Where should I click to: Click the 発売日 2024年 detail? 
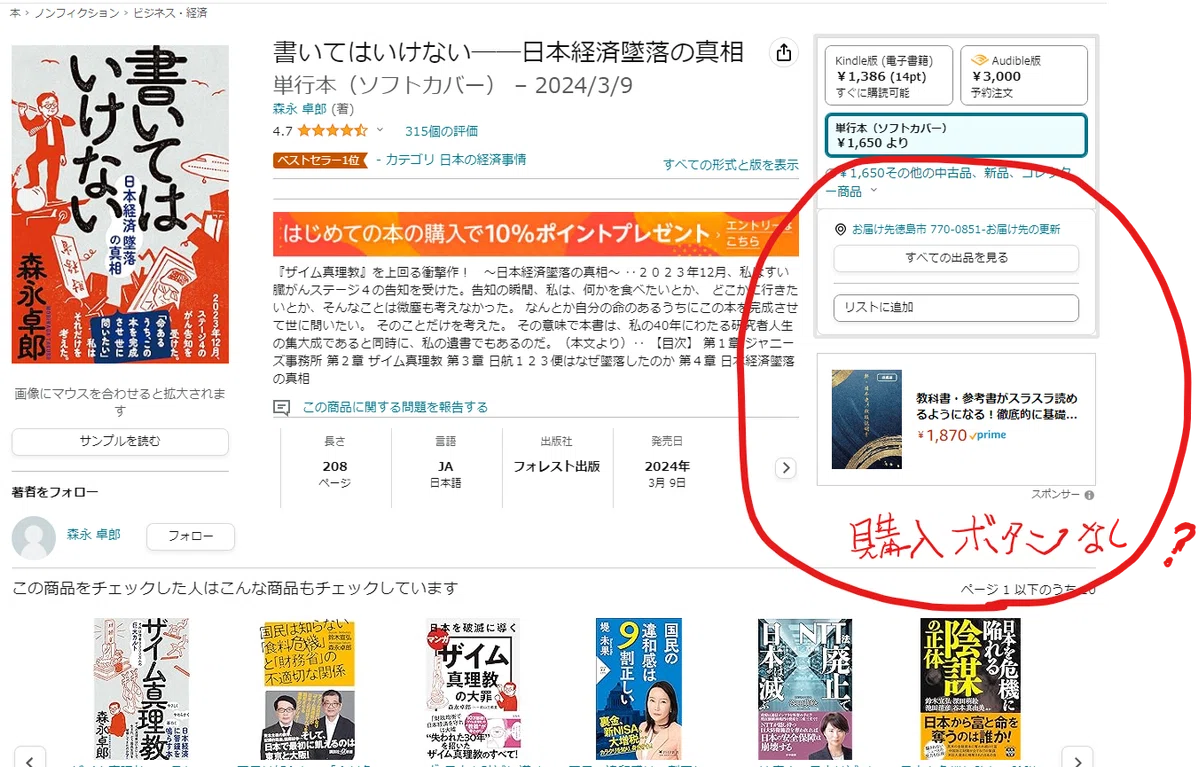[668, 462]
